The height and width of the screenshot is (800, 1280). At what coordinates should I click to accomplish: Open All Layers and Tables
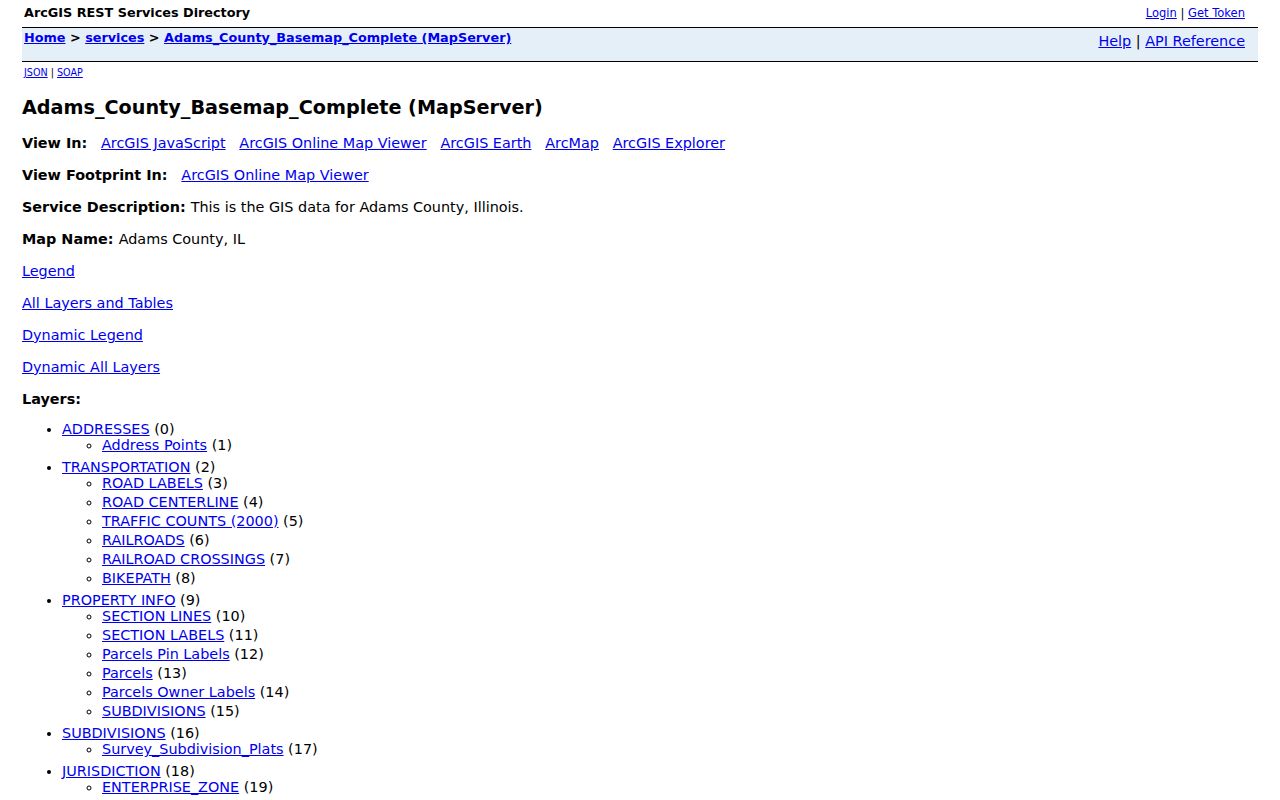click(97, 303)
